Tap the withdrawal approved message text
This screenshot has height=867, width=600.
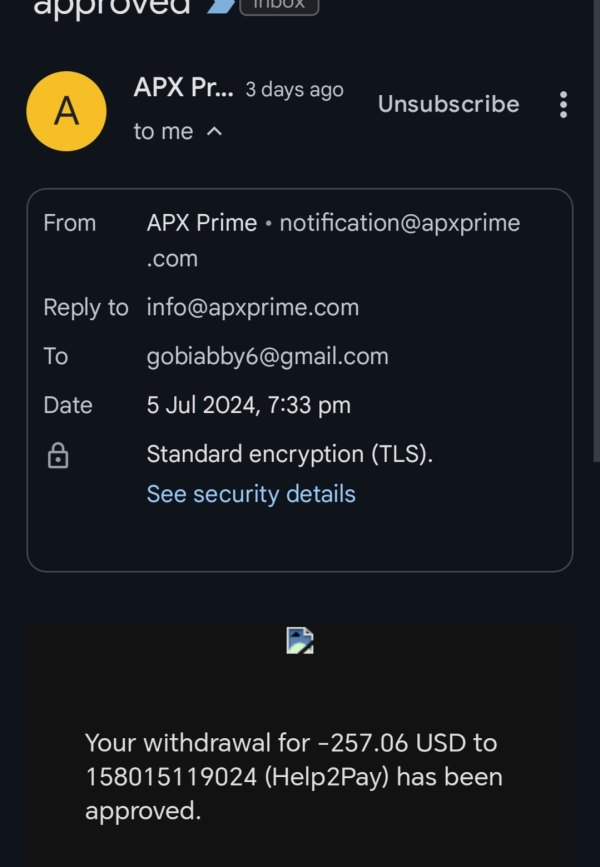pyautogui.click(x=292, y=776)
